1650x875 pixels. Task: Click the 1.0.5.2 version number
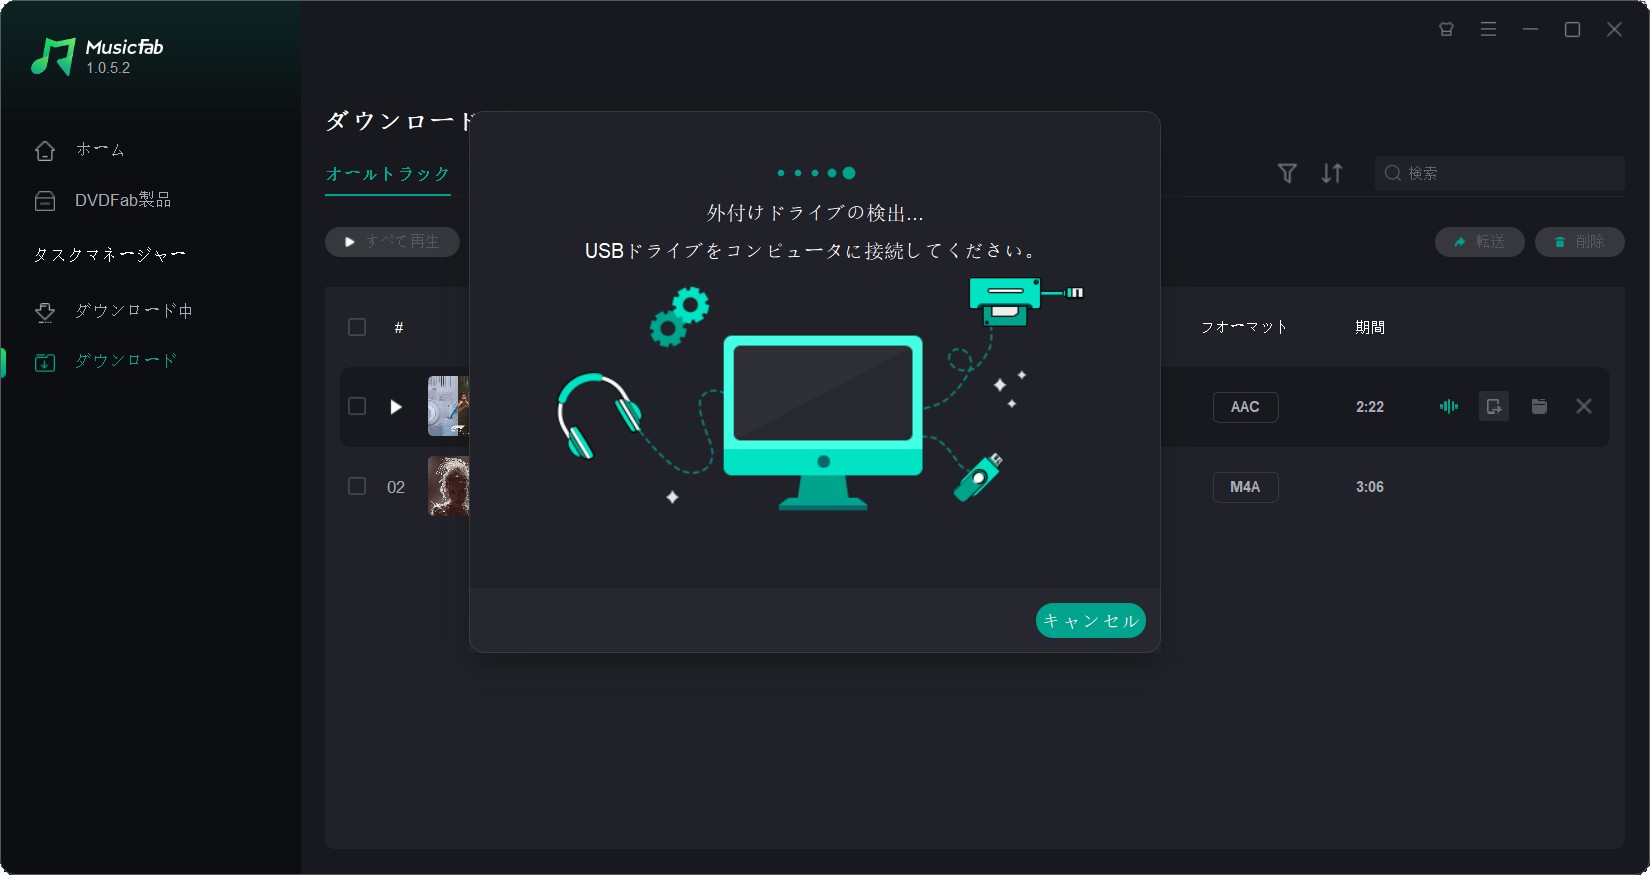click(108, 68)
